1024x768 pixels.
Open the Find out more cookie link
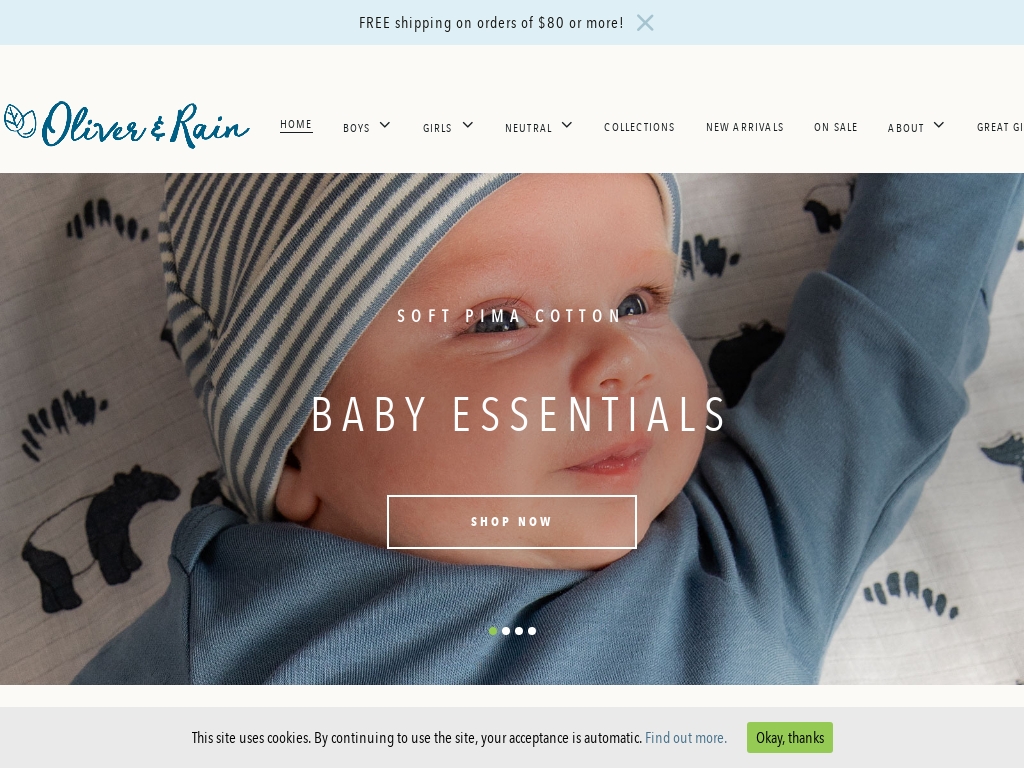click(686, 738)
